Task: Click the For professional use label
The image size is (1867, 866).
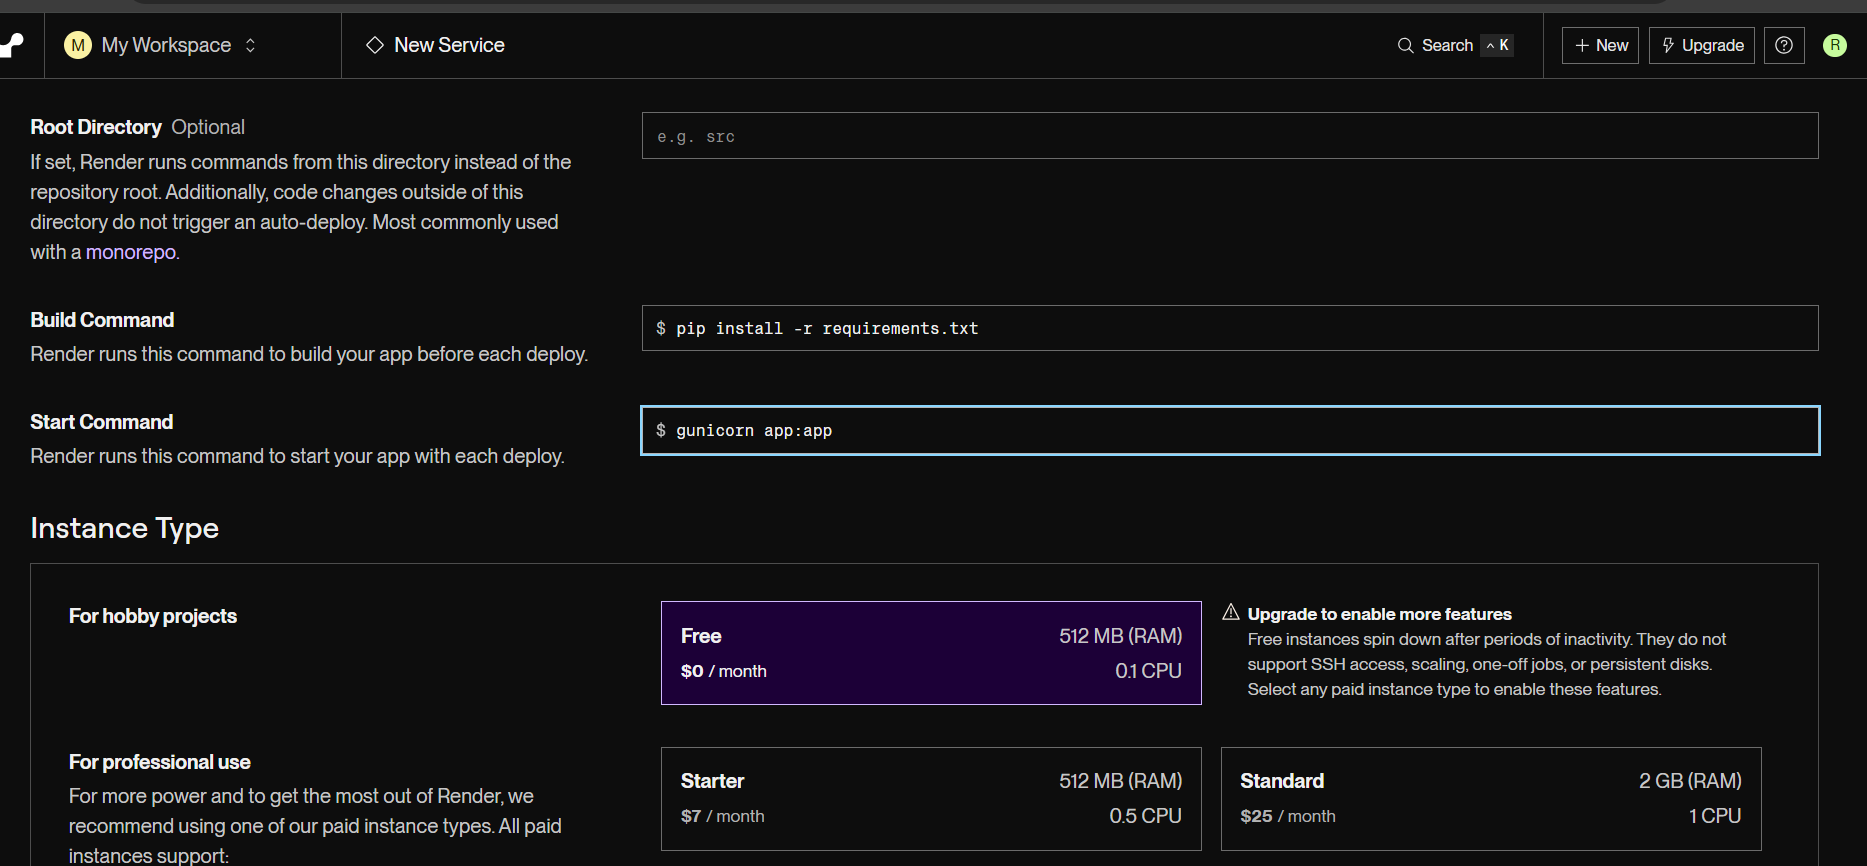Action: point(159,762)
